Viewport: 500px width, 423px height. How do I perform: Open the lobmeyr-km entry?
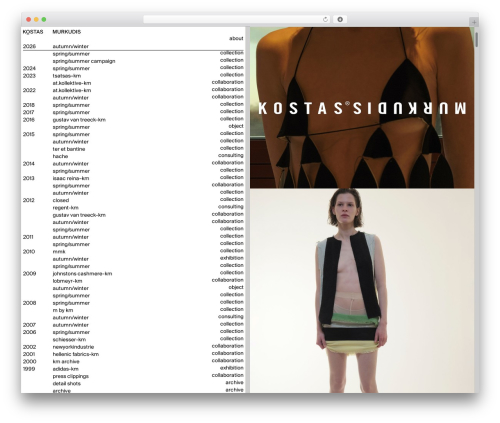click(x=67, y=281)
